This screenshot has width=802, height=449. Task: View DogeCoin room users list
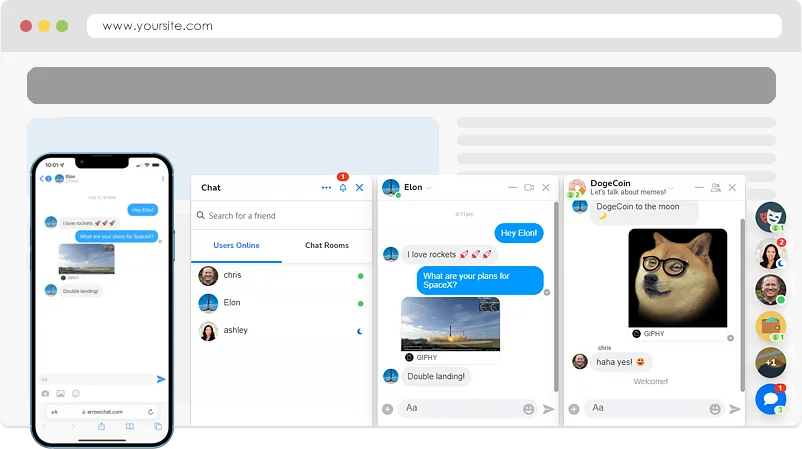pyautogui.click(x=715, y=187)
